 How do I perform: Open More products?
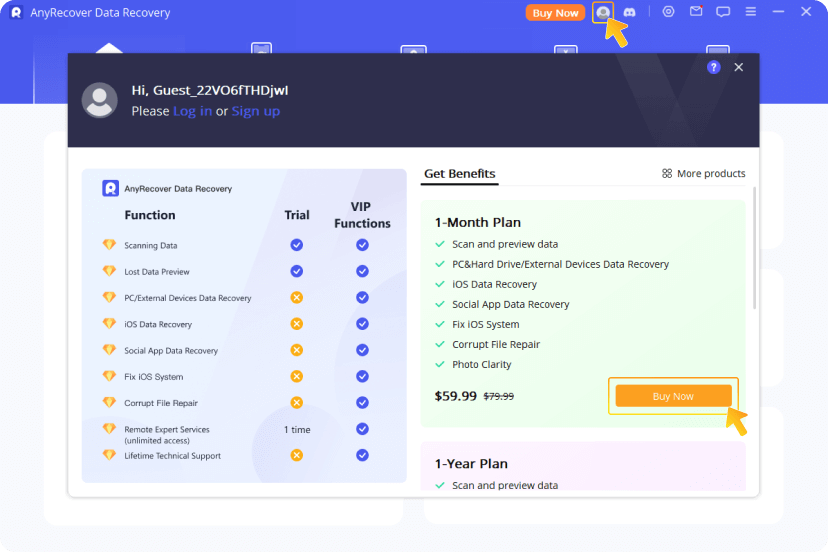[x=704, y=174]
